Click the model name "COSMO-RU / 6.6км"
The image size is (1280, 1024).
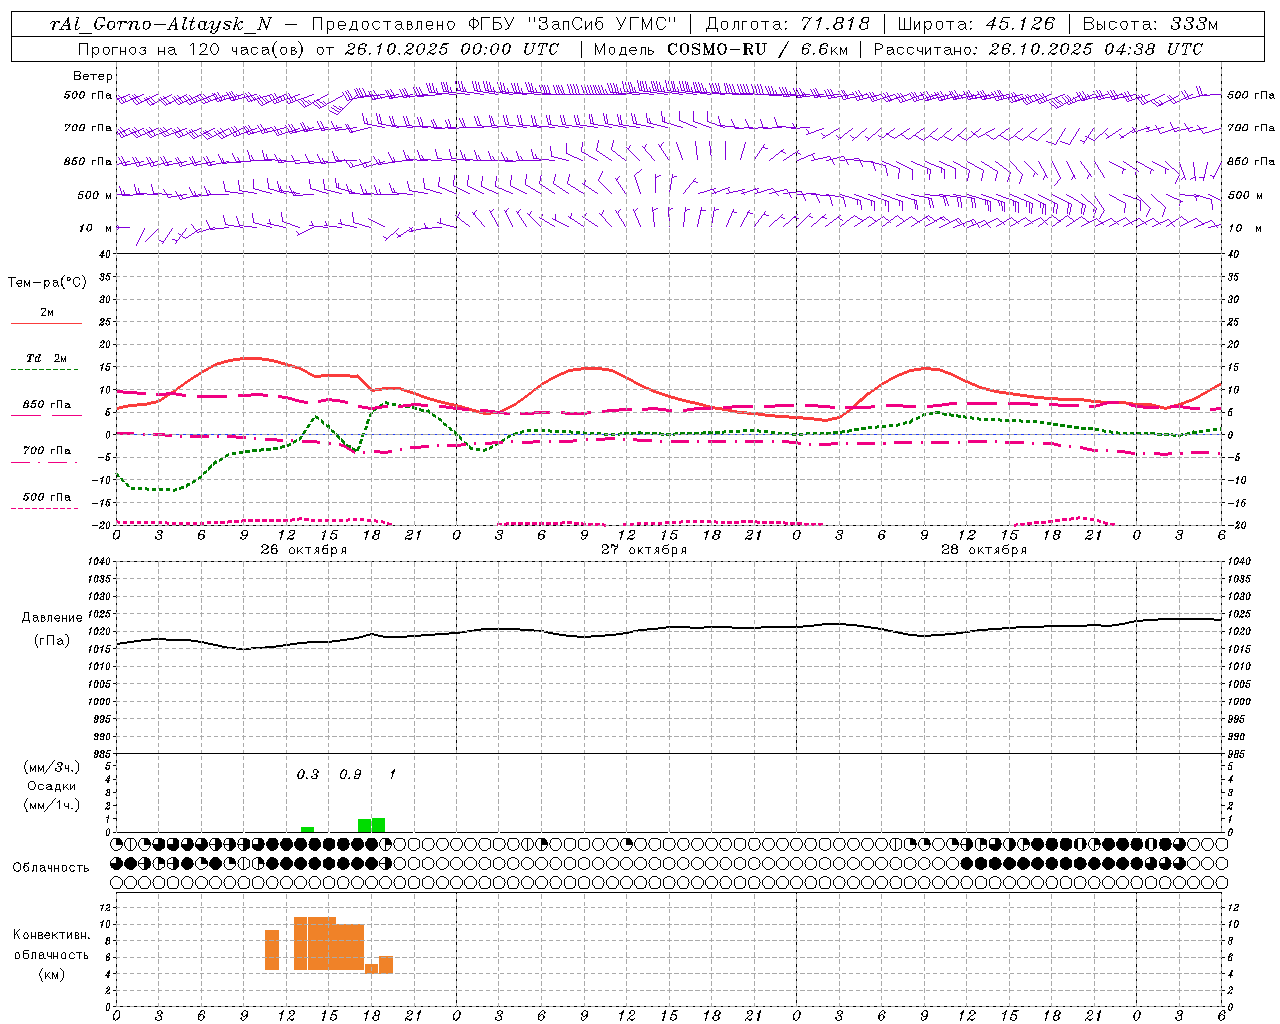tap(757, 49)
